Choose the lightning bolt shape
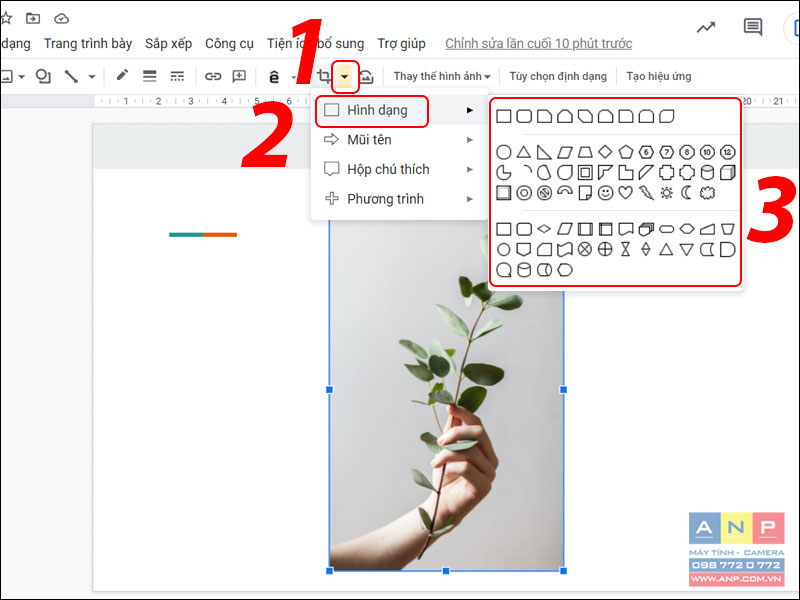This screenshot has width=800, height=600. pos(646,193)
